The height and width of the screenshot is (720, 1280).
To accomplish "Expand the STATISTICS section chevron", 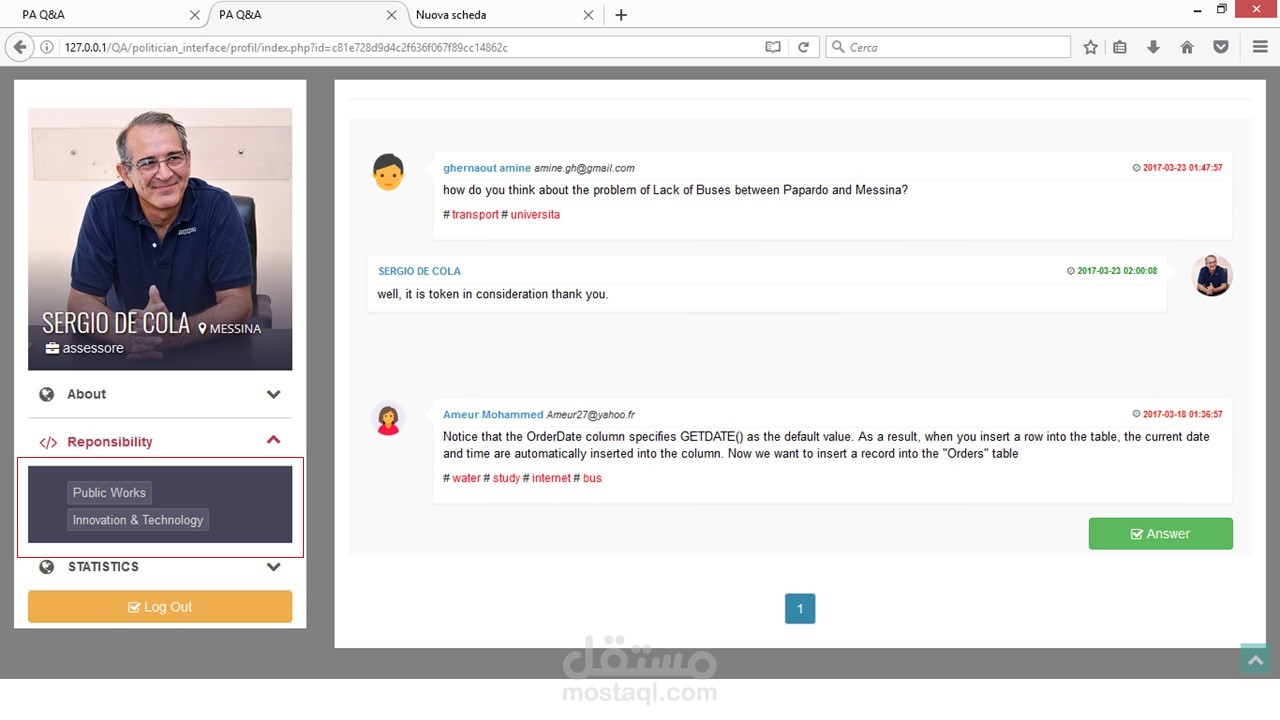I will tap(273, 567).
